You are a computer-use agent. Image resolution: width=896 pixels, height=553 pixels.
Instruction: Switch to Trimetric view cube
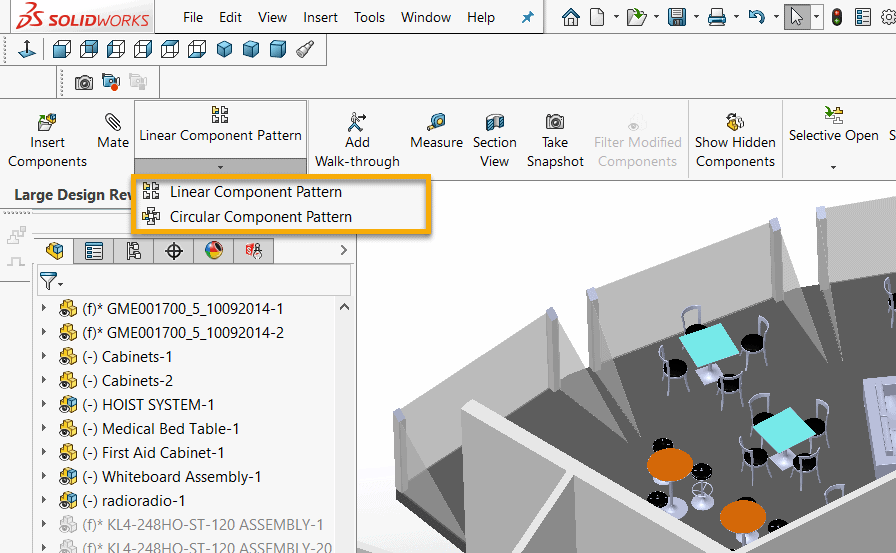click(251, 50)
